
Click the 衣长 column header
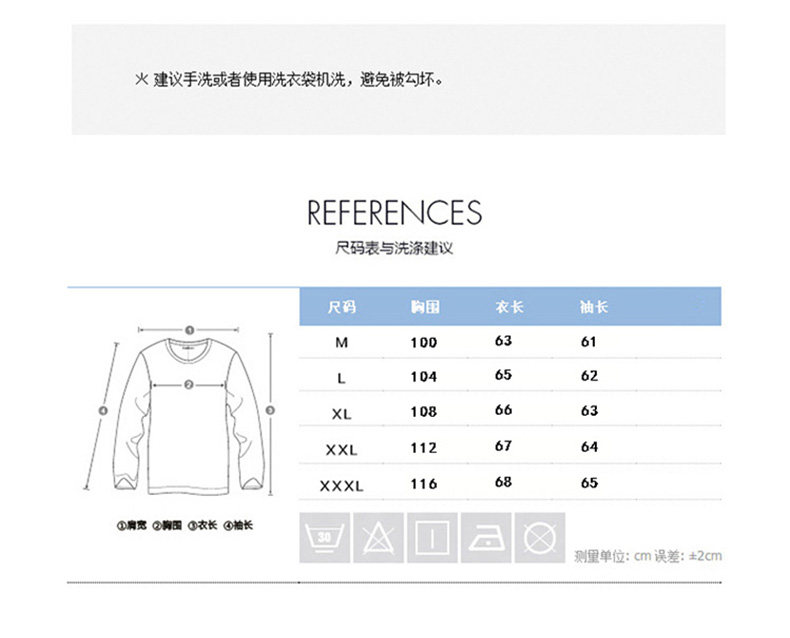(509, 306)
